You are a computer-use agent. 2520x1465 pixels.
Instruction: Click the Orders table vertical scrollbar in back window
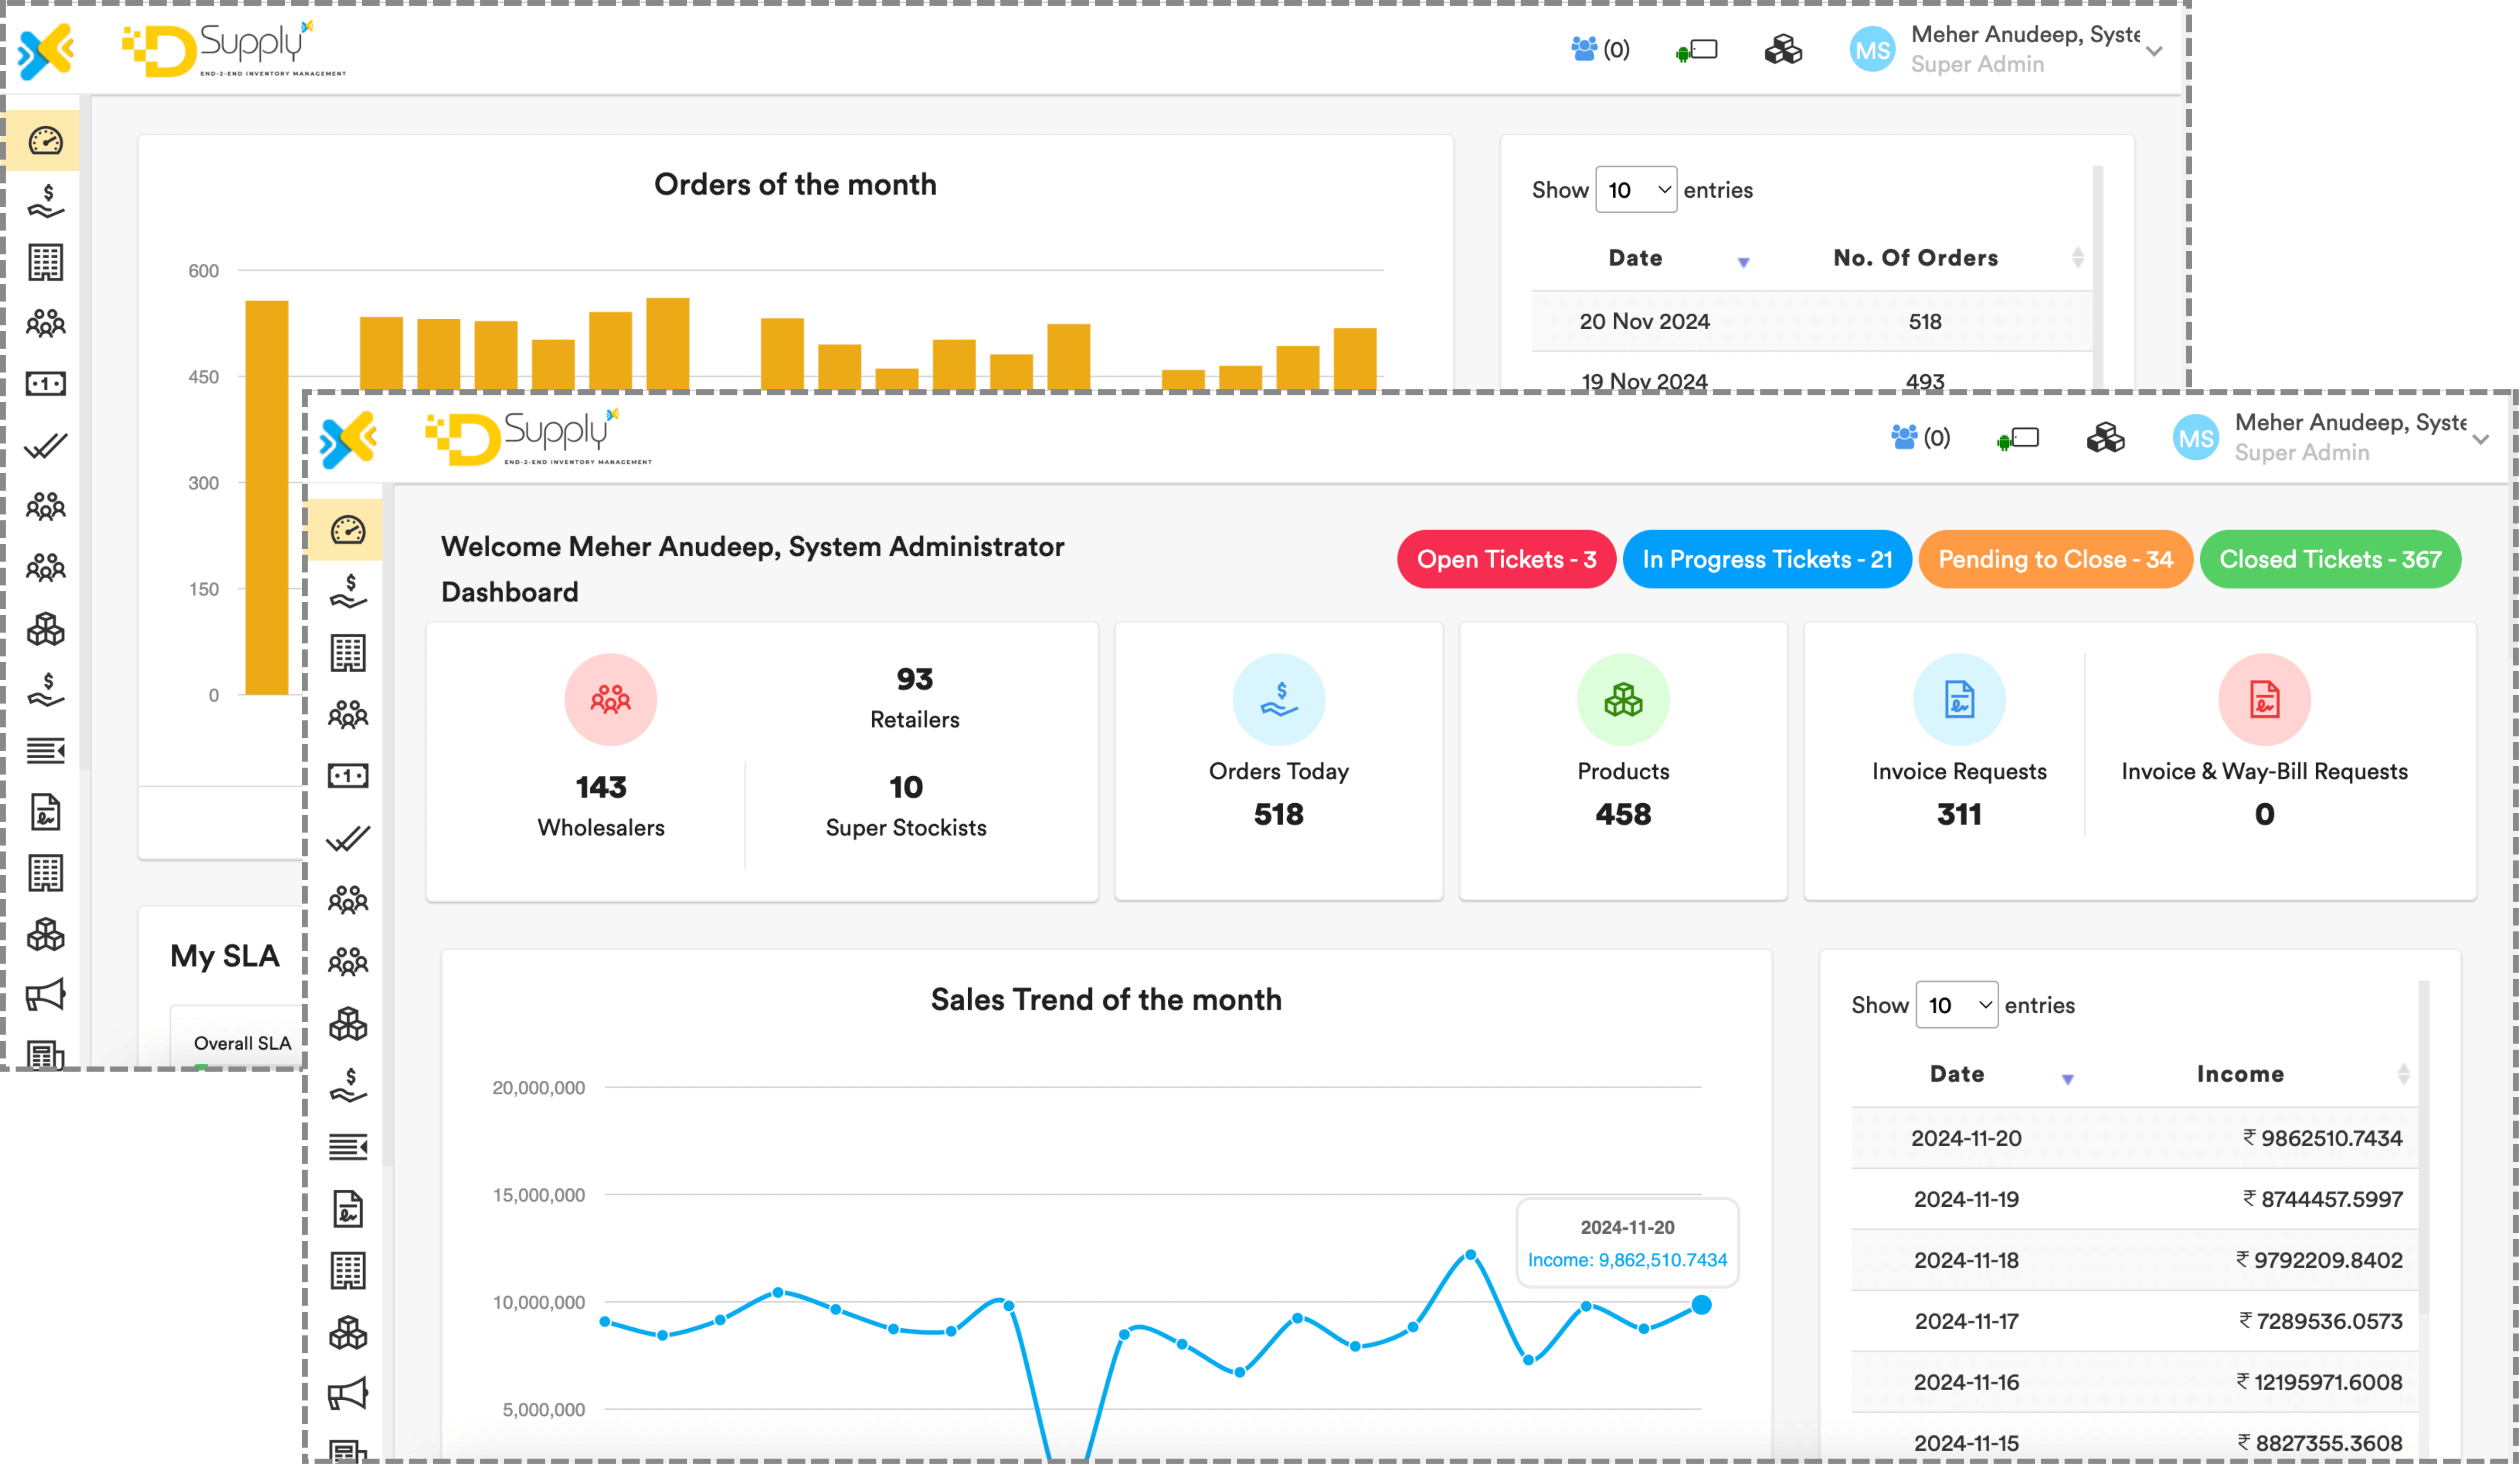point(2098,278)
